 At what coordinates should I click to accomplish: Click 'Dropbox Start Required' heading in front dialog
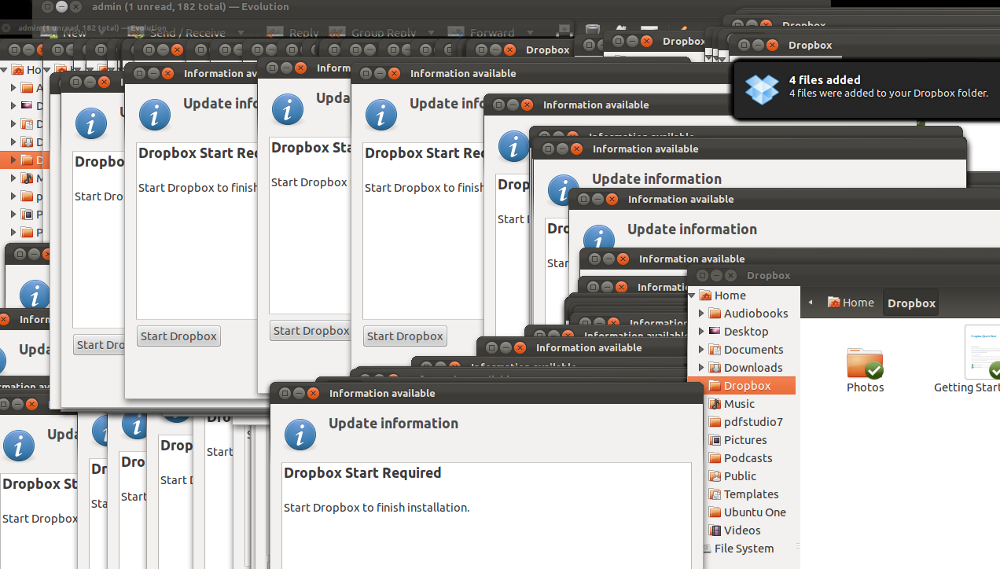(362, 473)
